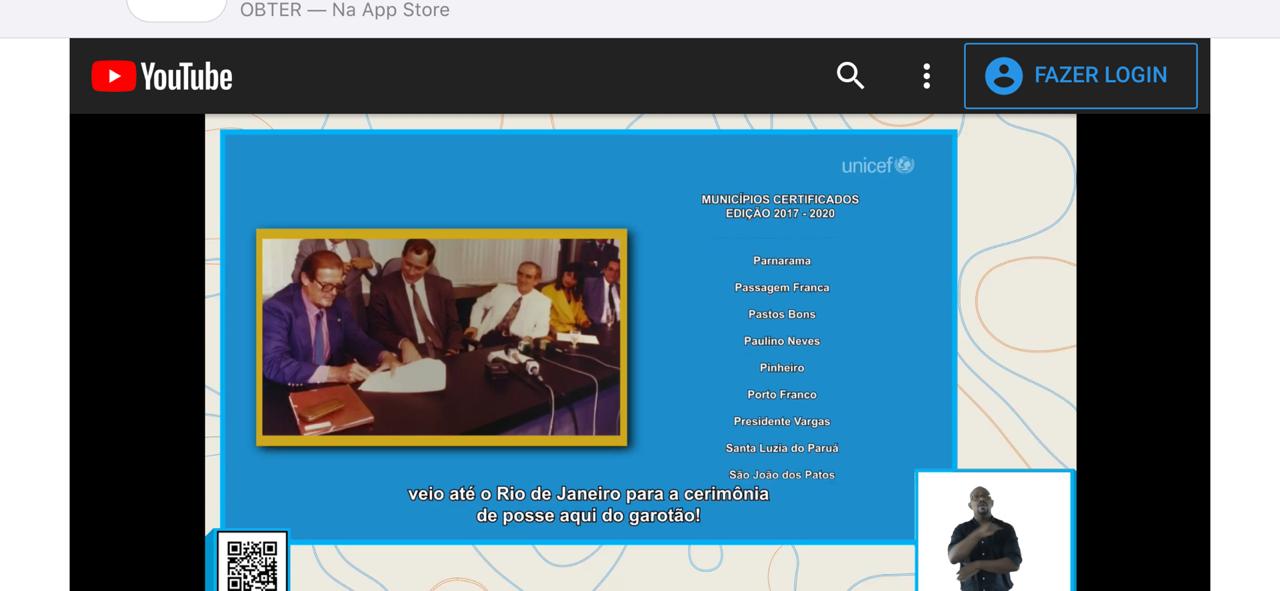Click "Parnarama" in the municipalities list
The width and height of the screenshot is (1280, 591).
(x=782, y=261)
